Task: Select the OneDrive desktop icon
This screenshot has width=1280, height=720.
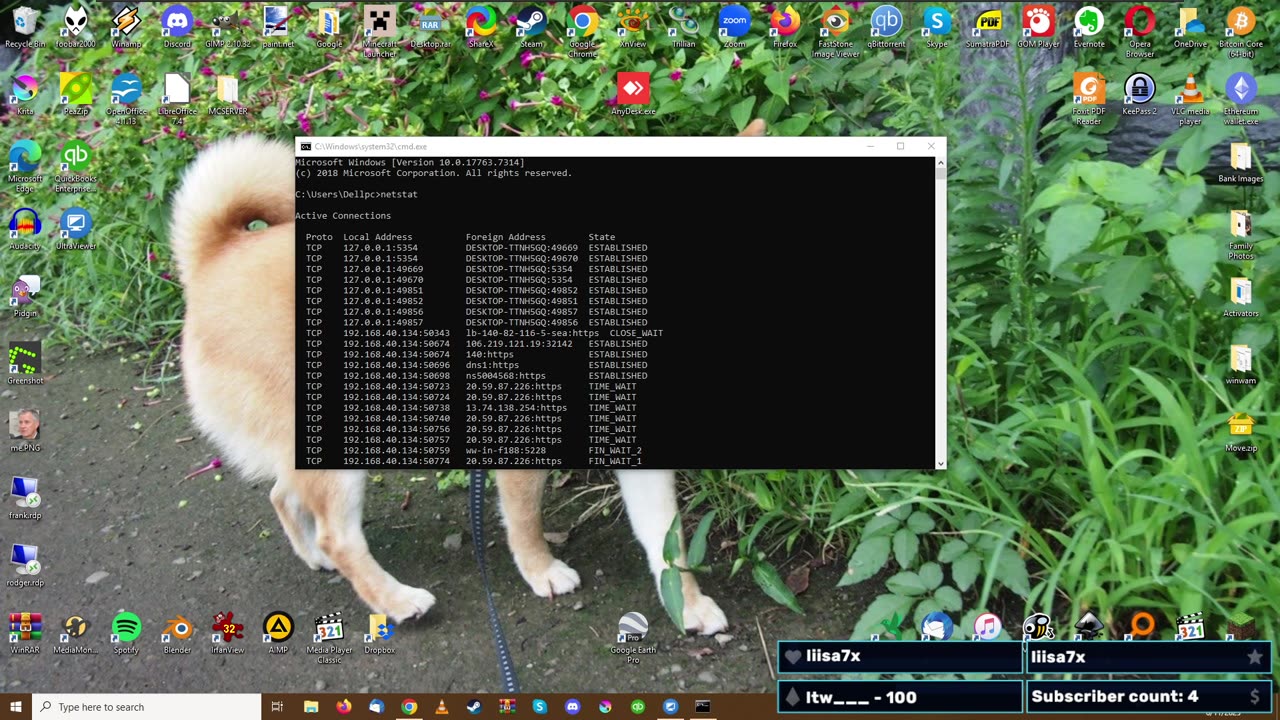Action: click(1190, 27)
